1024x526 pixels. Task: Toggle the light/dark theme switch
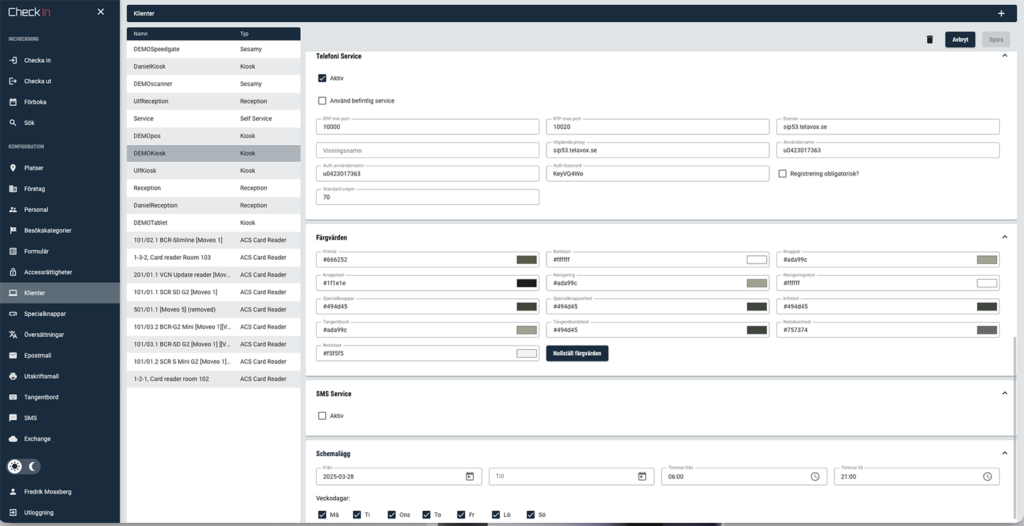click(x=24, y=467)
